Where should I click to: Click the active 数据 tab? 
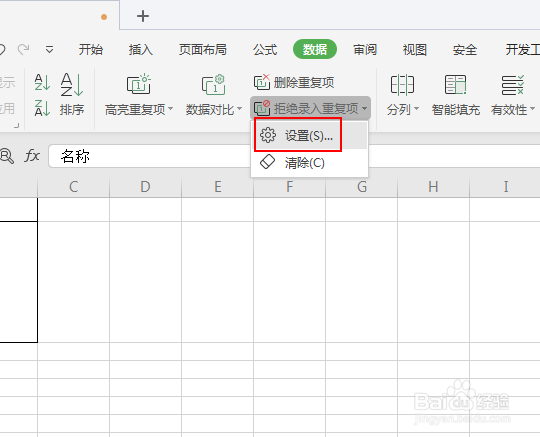(315, 49)
